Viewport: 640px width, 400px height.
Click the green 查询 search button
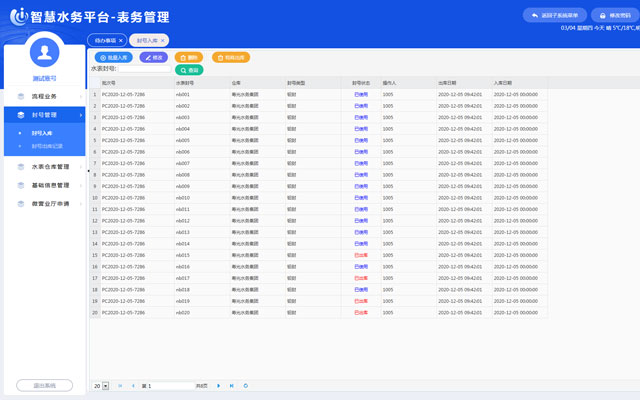coord(190,70)
